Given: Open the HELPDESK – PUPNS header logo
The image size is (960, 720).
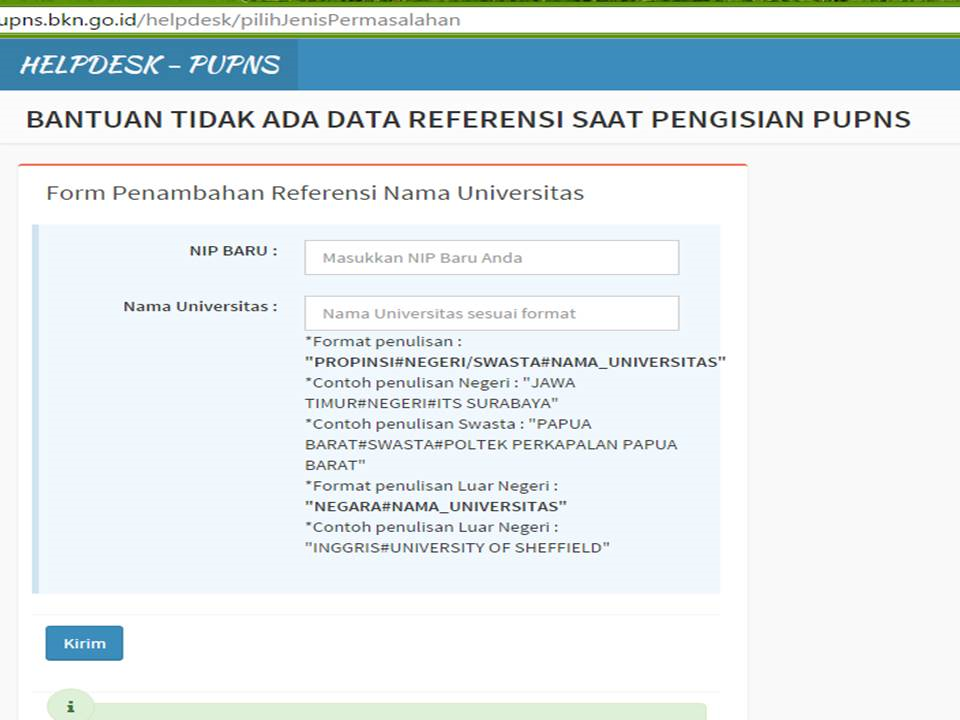Looking at the screenshot, I should [x=149, y=65].
